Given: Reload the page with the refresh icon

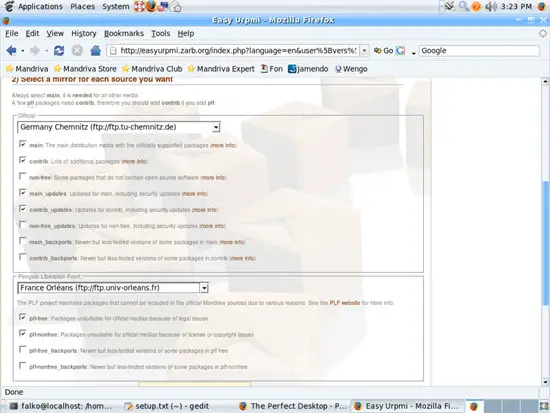Looking at the screenshot, I should [x=59, y=51].
